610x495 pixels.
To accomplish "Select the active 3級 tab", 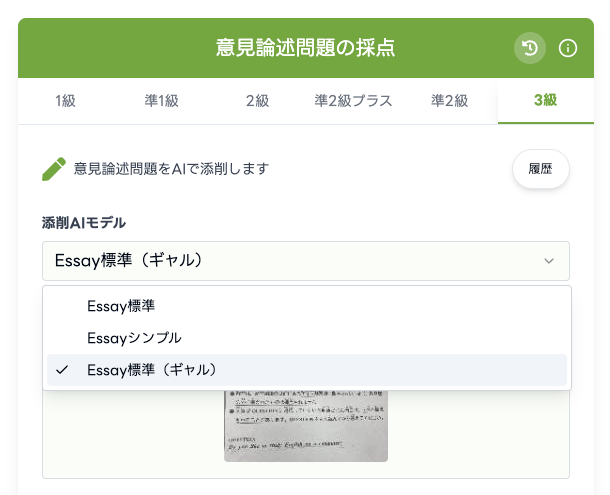I will [x=545, y=100].
